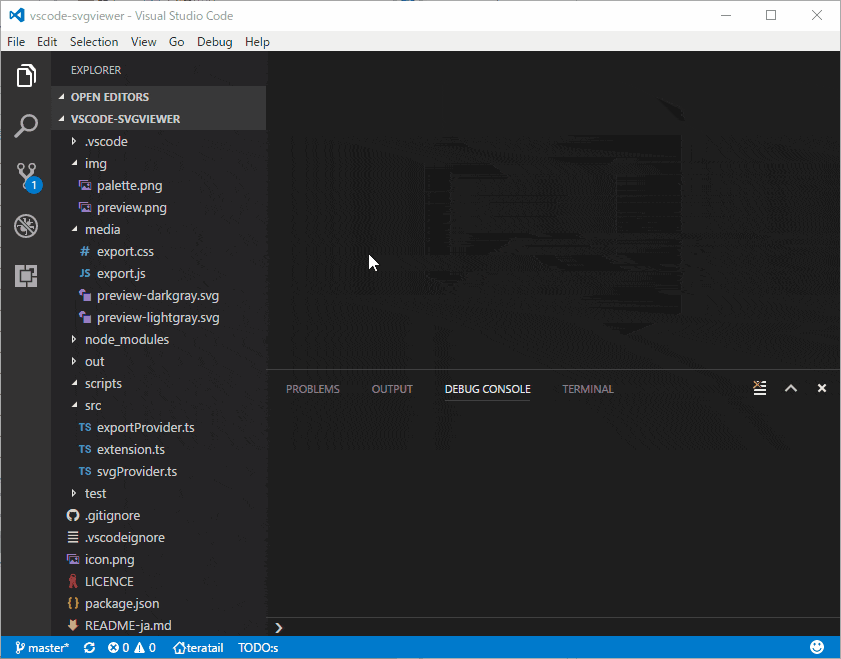The height and width of the screenshot is (659, 841).
Task: Open the Extensions view in activity bar
Action: point(26,276)
